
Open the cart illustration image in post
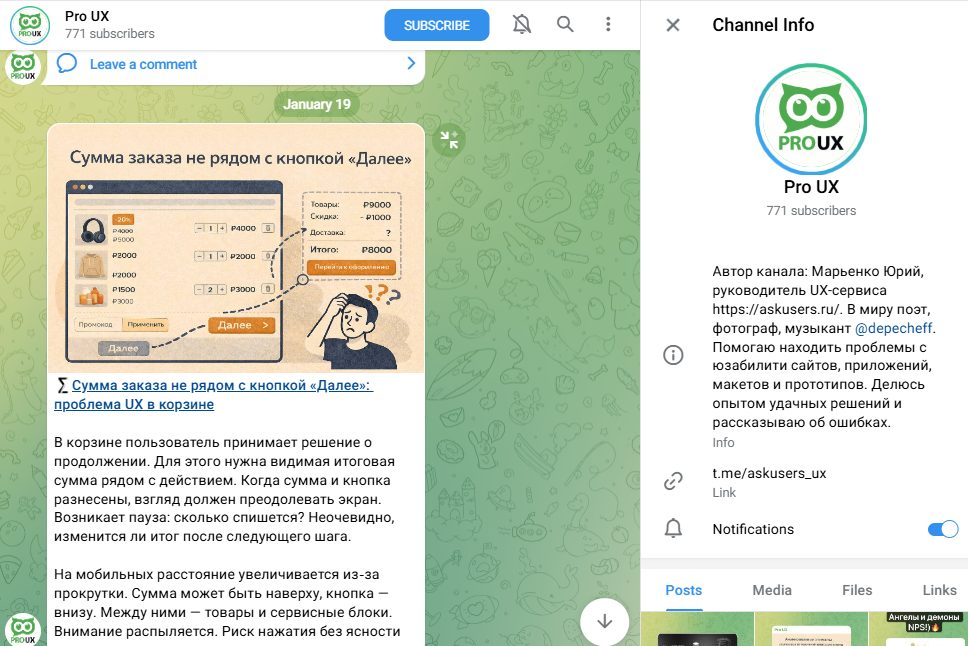(236, 248)
